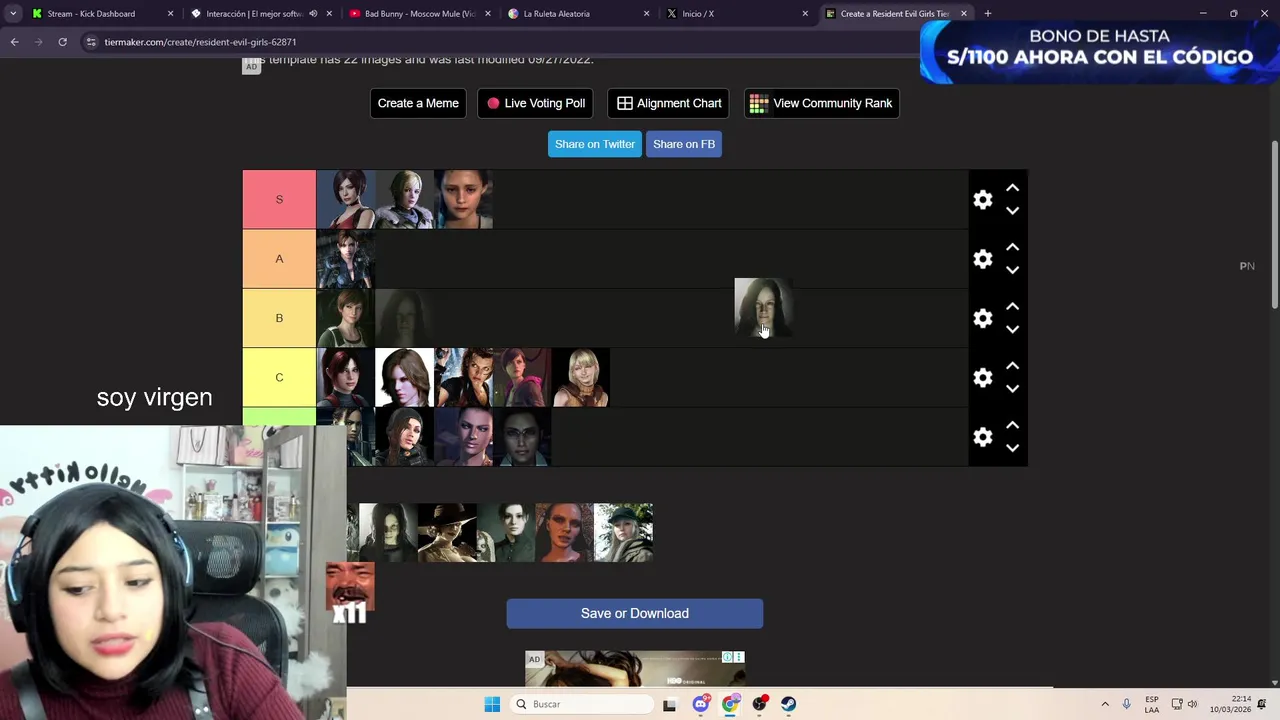1280x720 pixels.
Task: Select the A tier label
Action: click(279, 259)
